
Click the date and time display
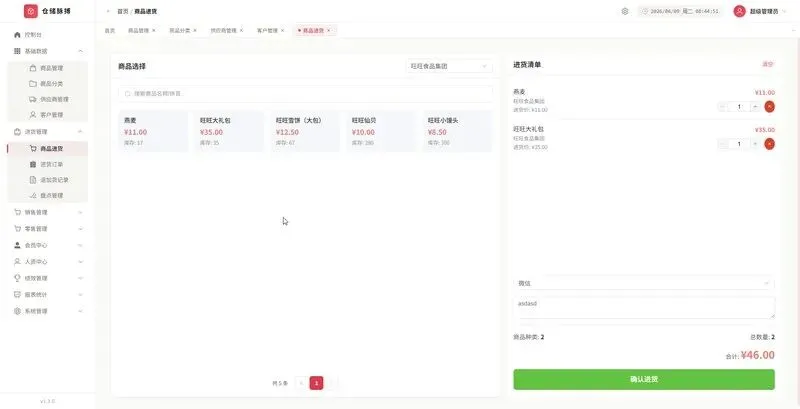click(x=680, y=11)
